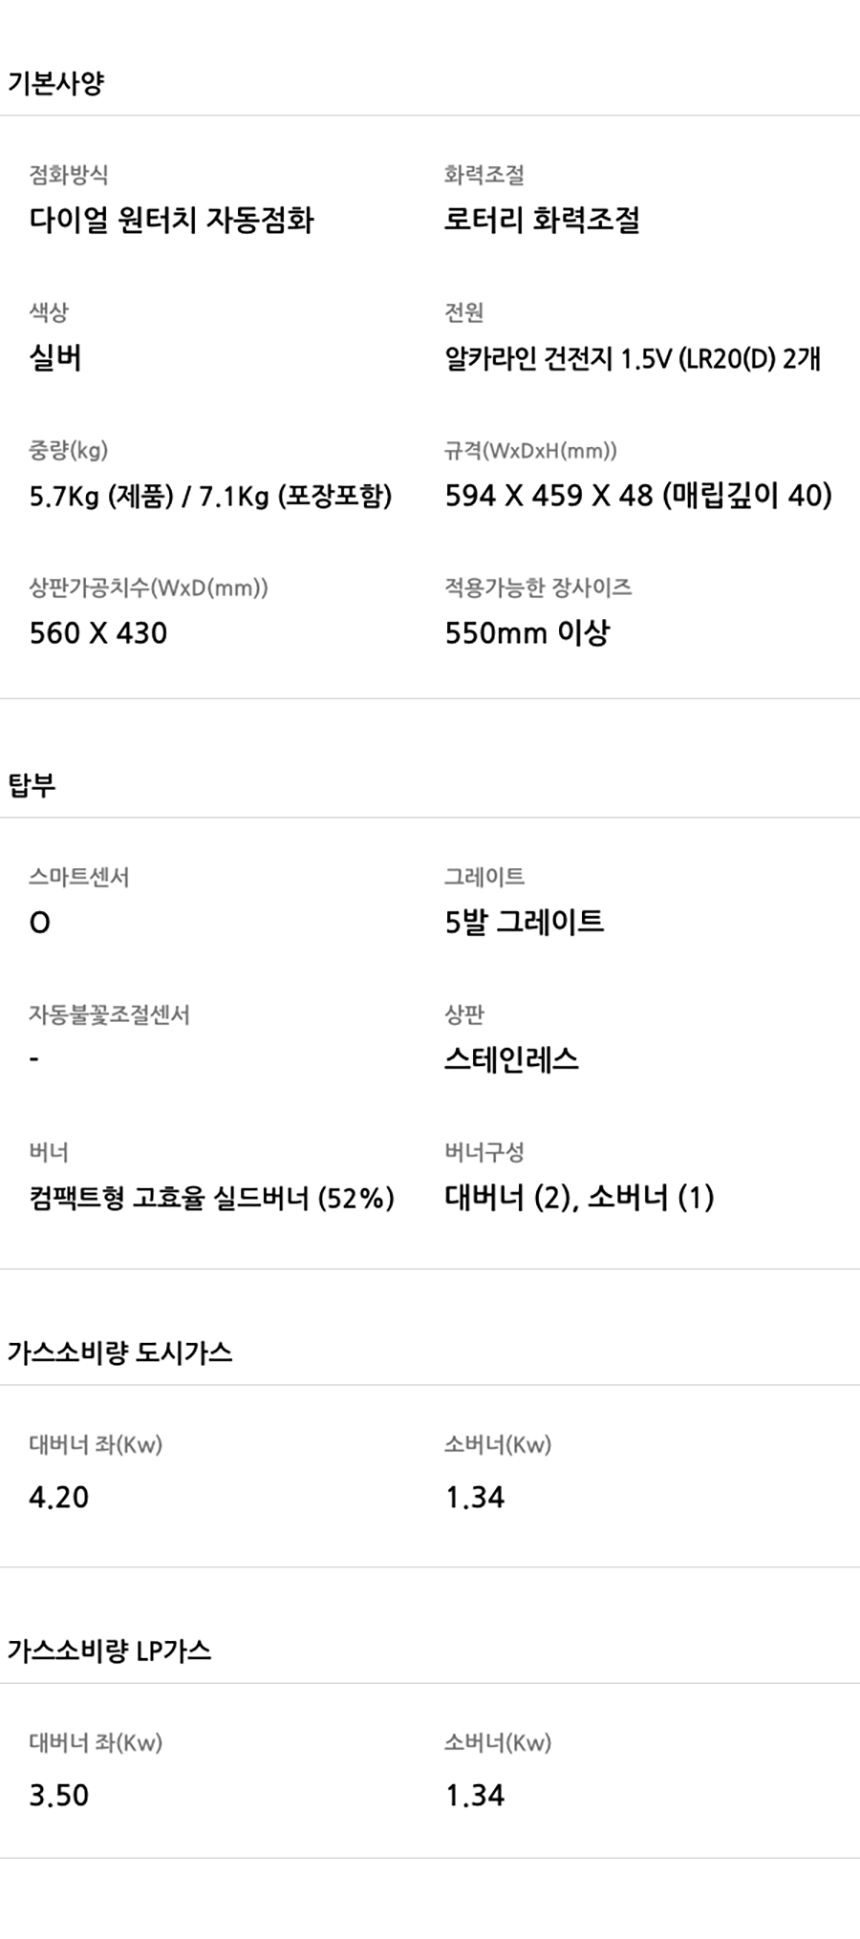Image resolution: width=860 pixels, height=1939 pixels.
Task: Click the 560 X 430 cutout size
Action: [x=98, y=633]
